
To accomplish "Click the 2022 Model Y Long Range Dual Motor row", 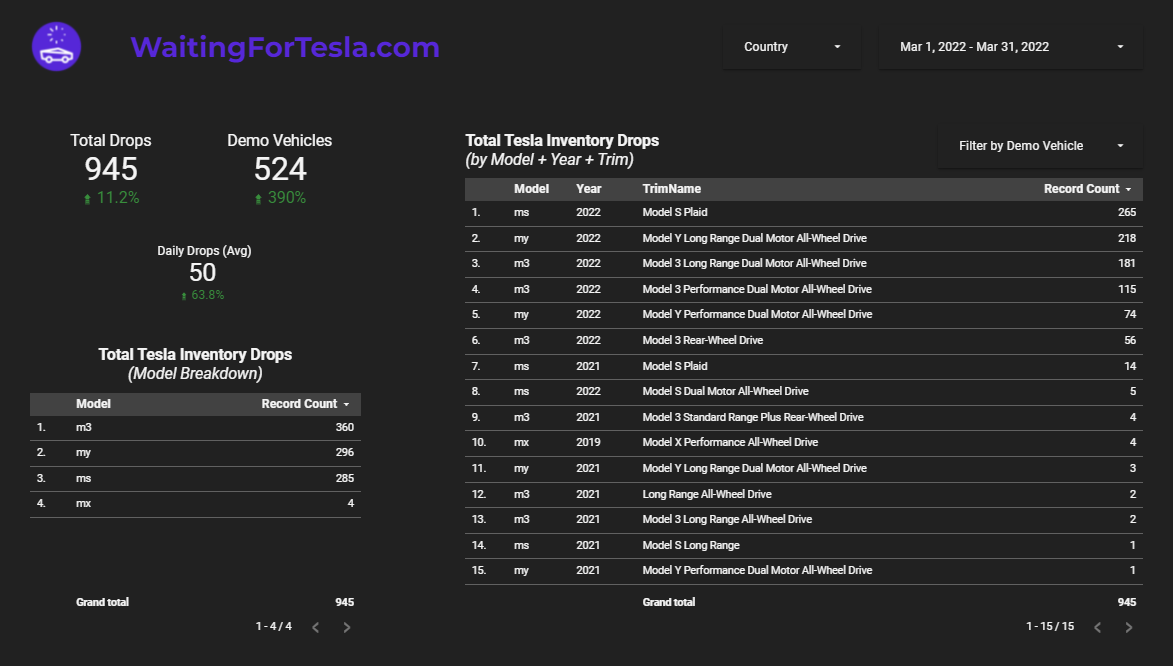I will pos(803,238).
